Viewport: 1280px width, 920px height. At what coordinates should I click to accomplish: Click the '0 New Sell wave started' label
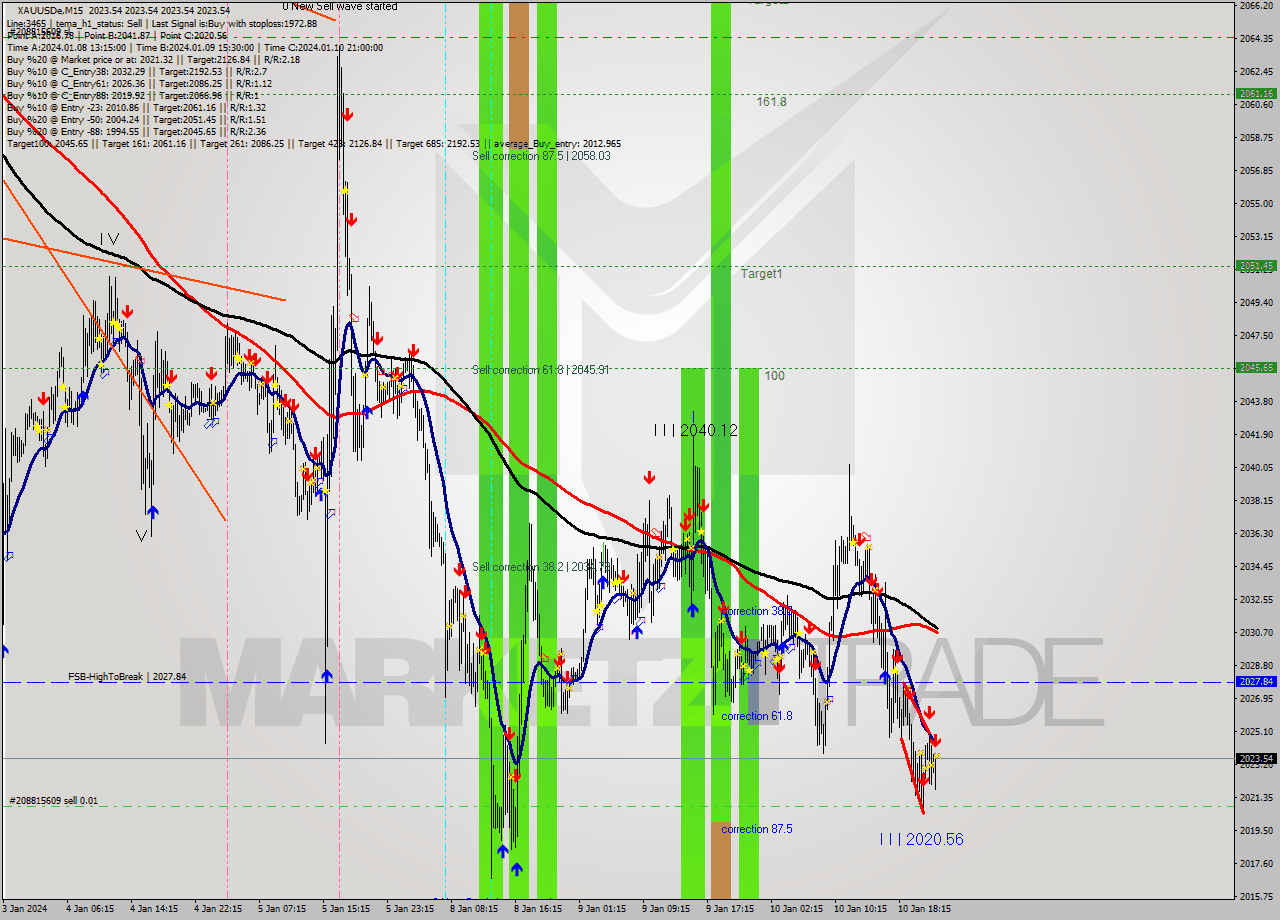339,6
